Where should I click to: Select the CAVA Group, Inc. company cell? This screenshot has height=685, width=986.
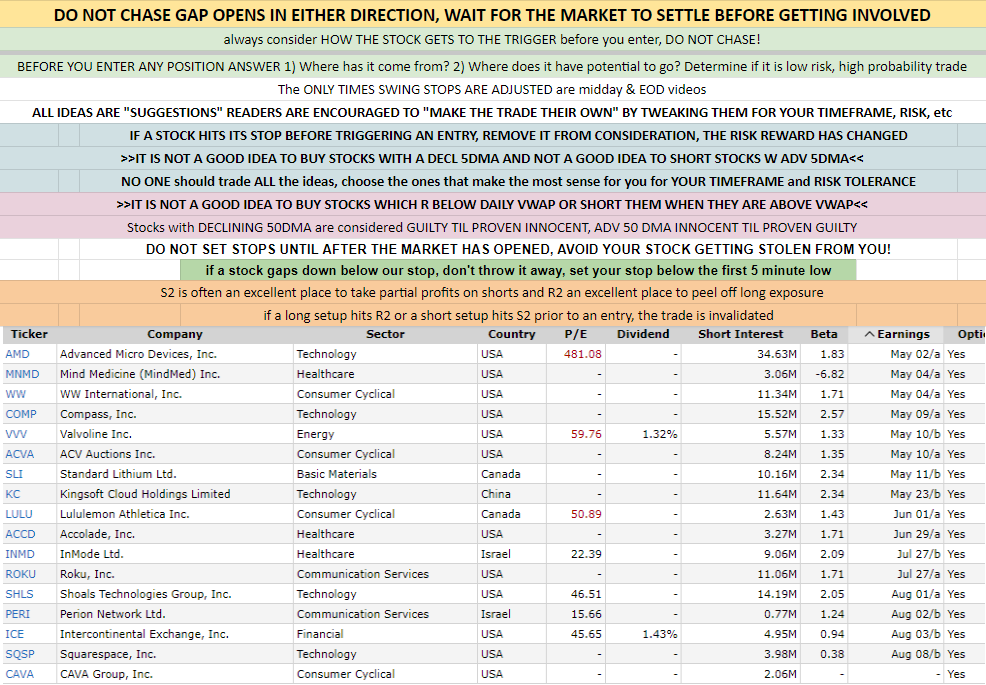coord(175,674)
